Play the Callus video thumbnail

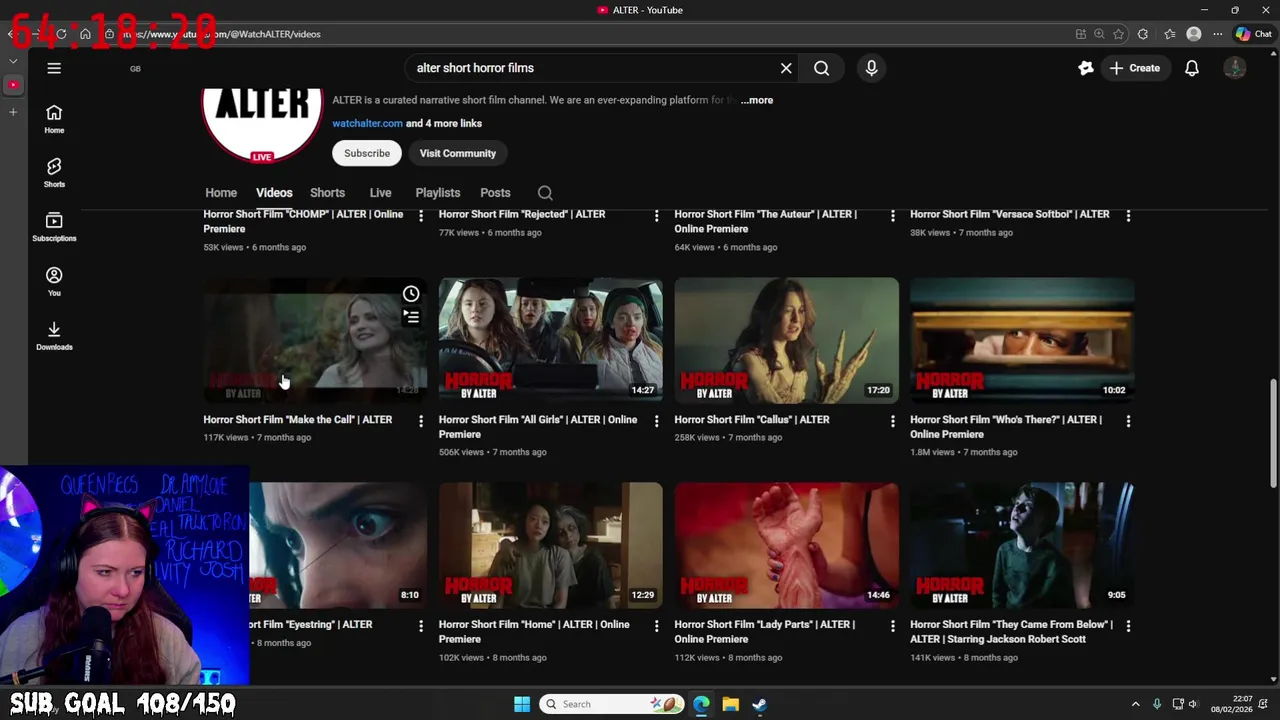point(786,340)
